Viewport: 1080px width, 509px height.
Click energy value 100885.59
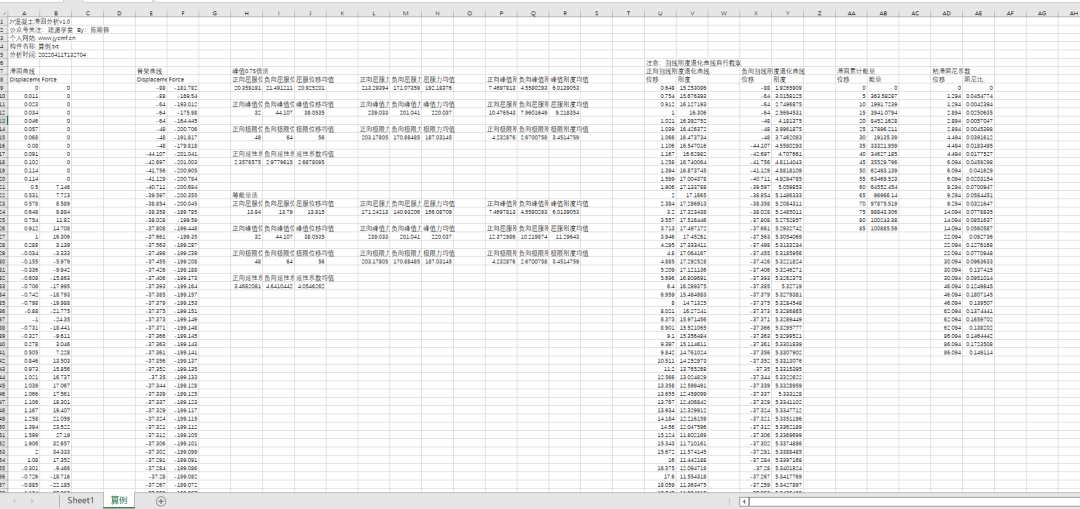(884, 229)
